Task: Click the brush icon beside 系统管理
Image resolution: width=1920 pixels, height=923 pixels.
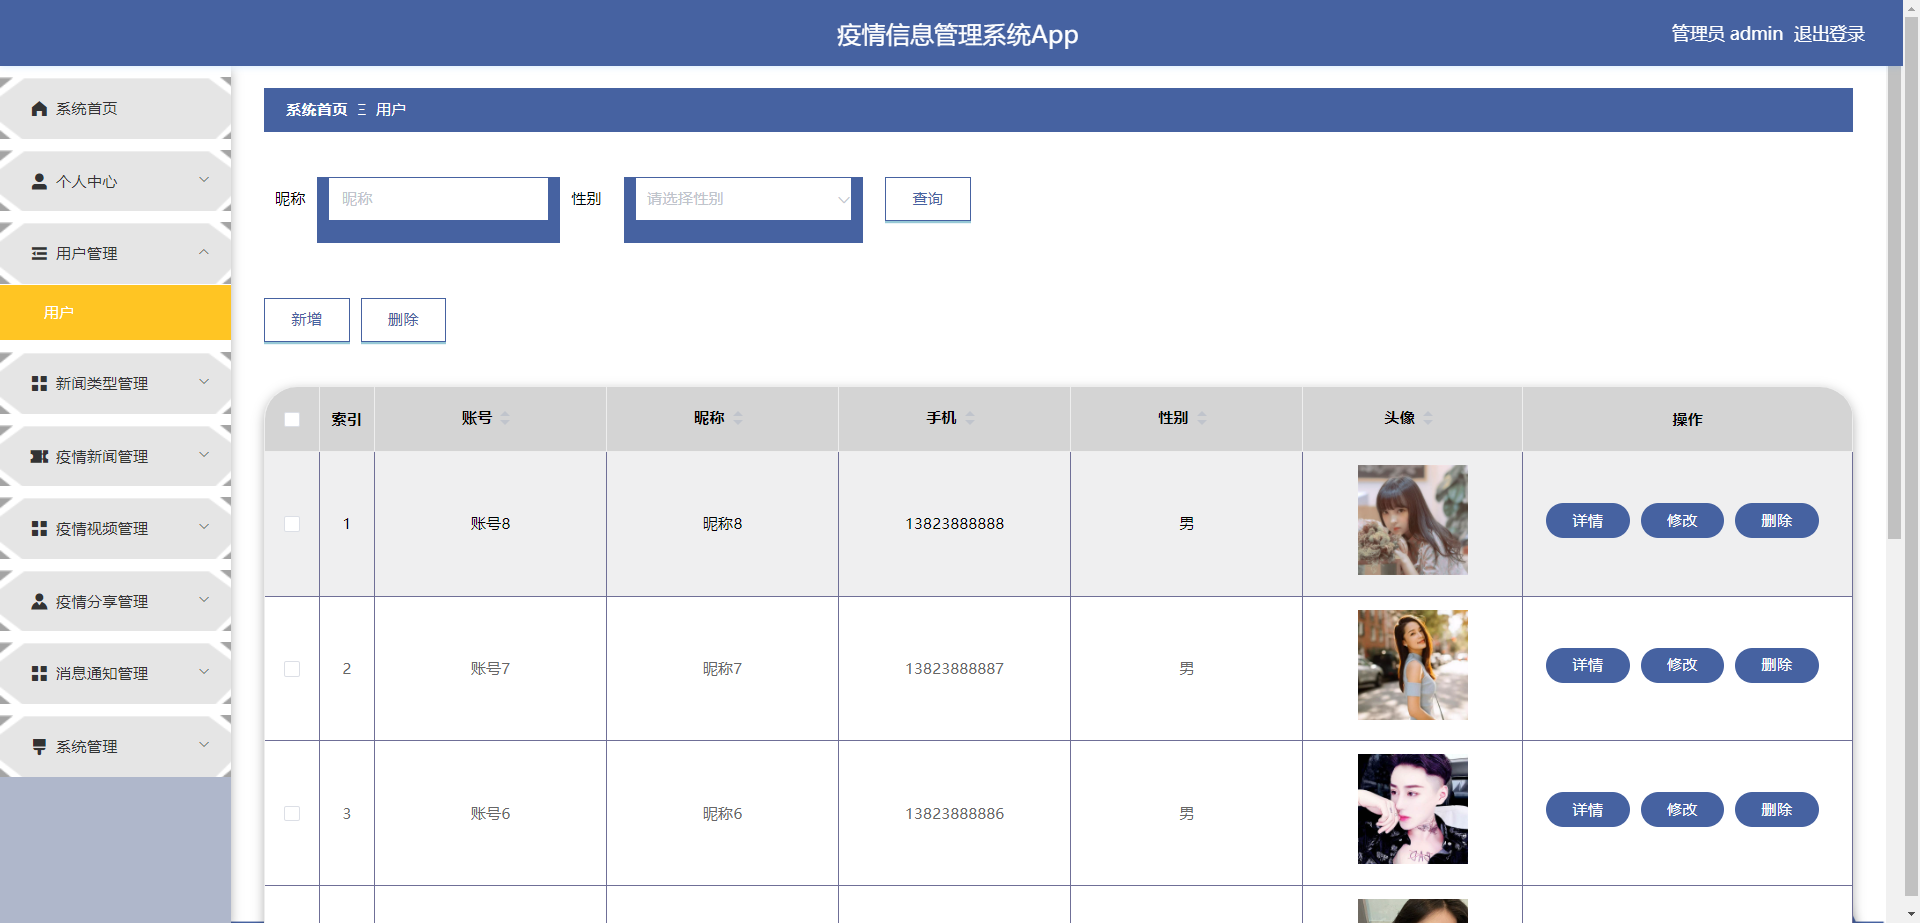Action: (39, 747)
